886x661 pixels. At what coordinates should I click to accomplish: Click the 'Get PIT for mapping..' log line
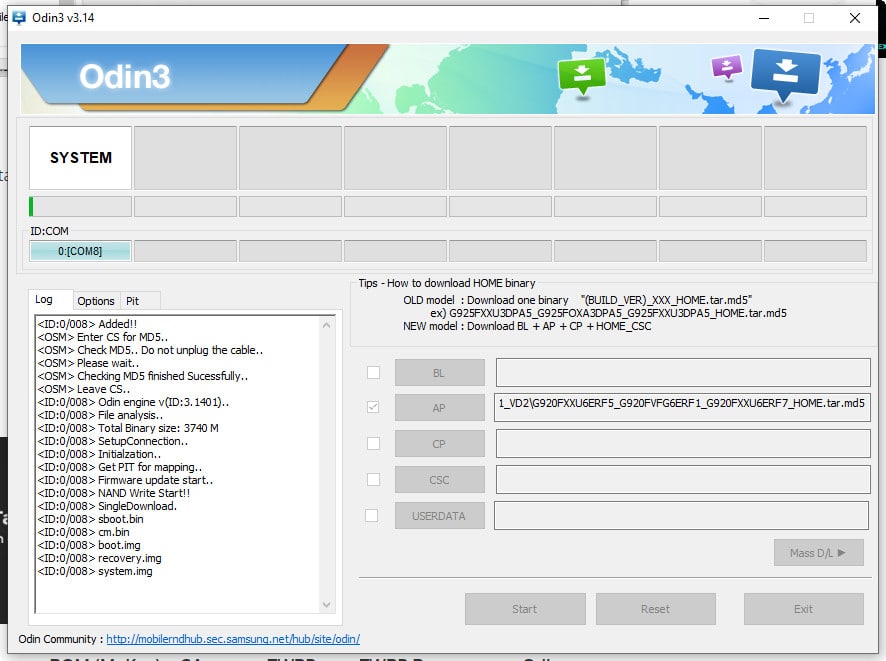point(119,467)
